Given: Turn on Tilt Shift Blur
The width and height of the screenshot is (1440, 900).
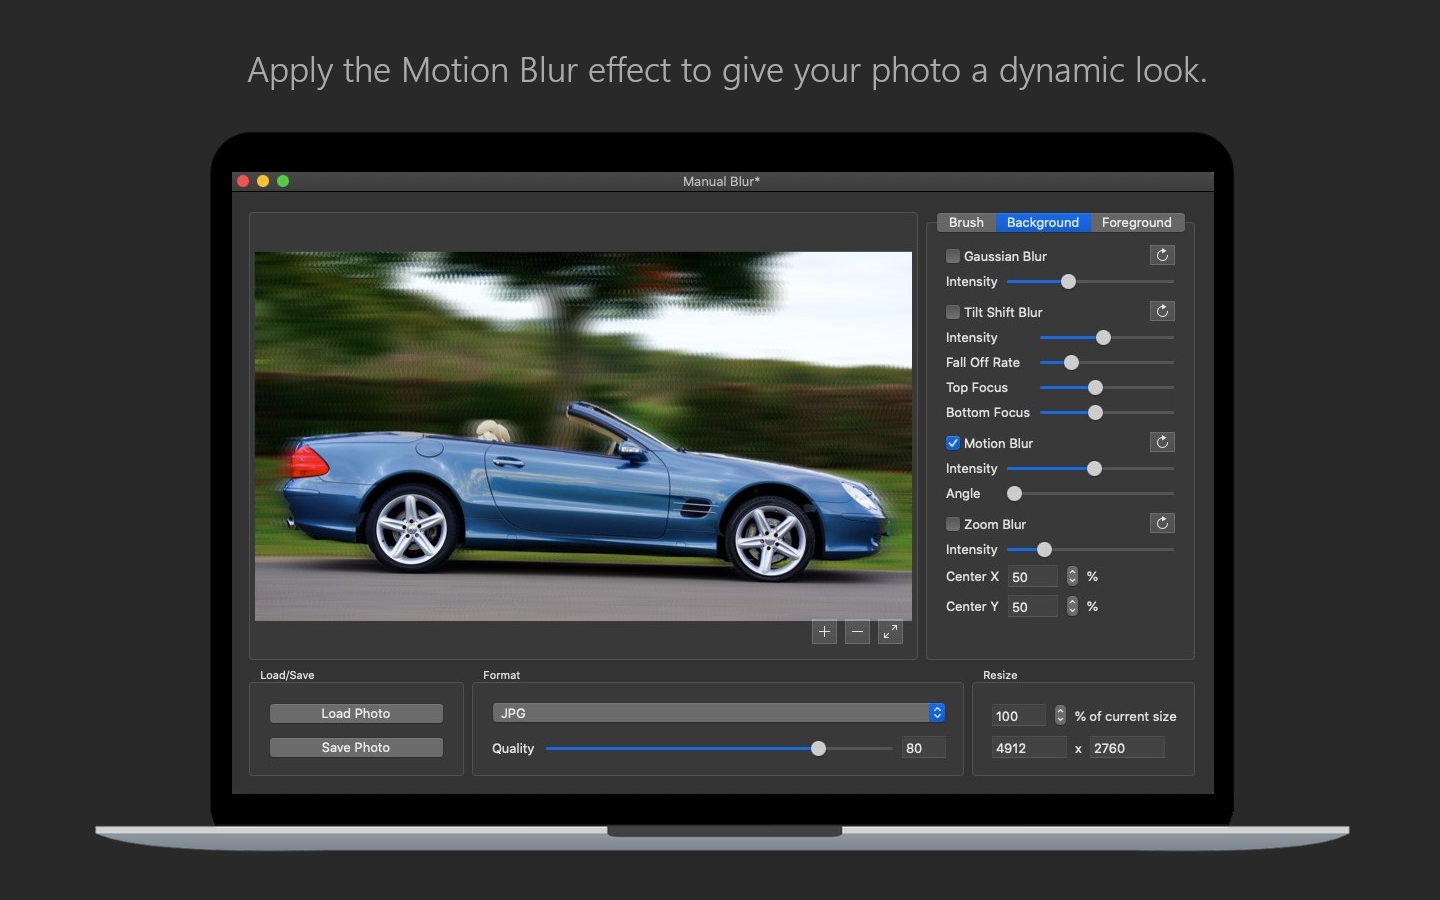Looking at the screenshot, I should tap(953, 312).
